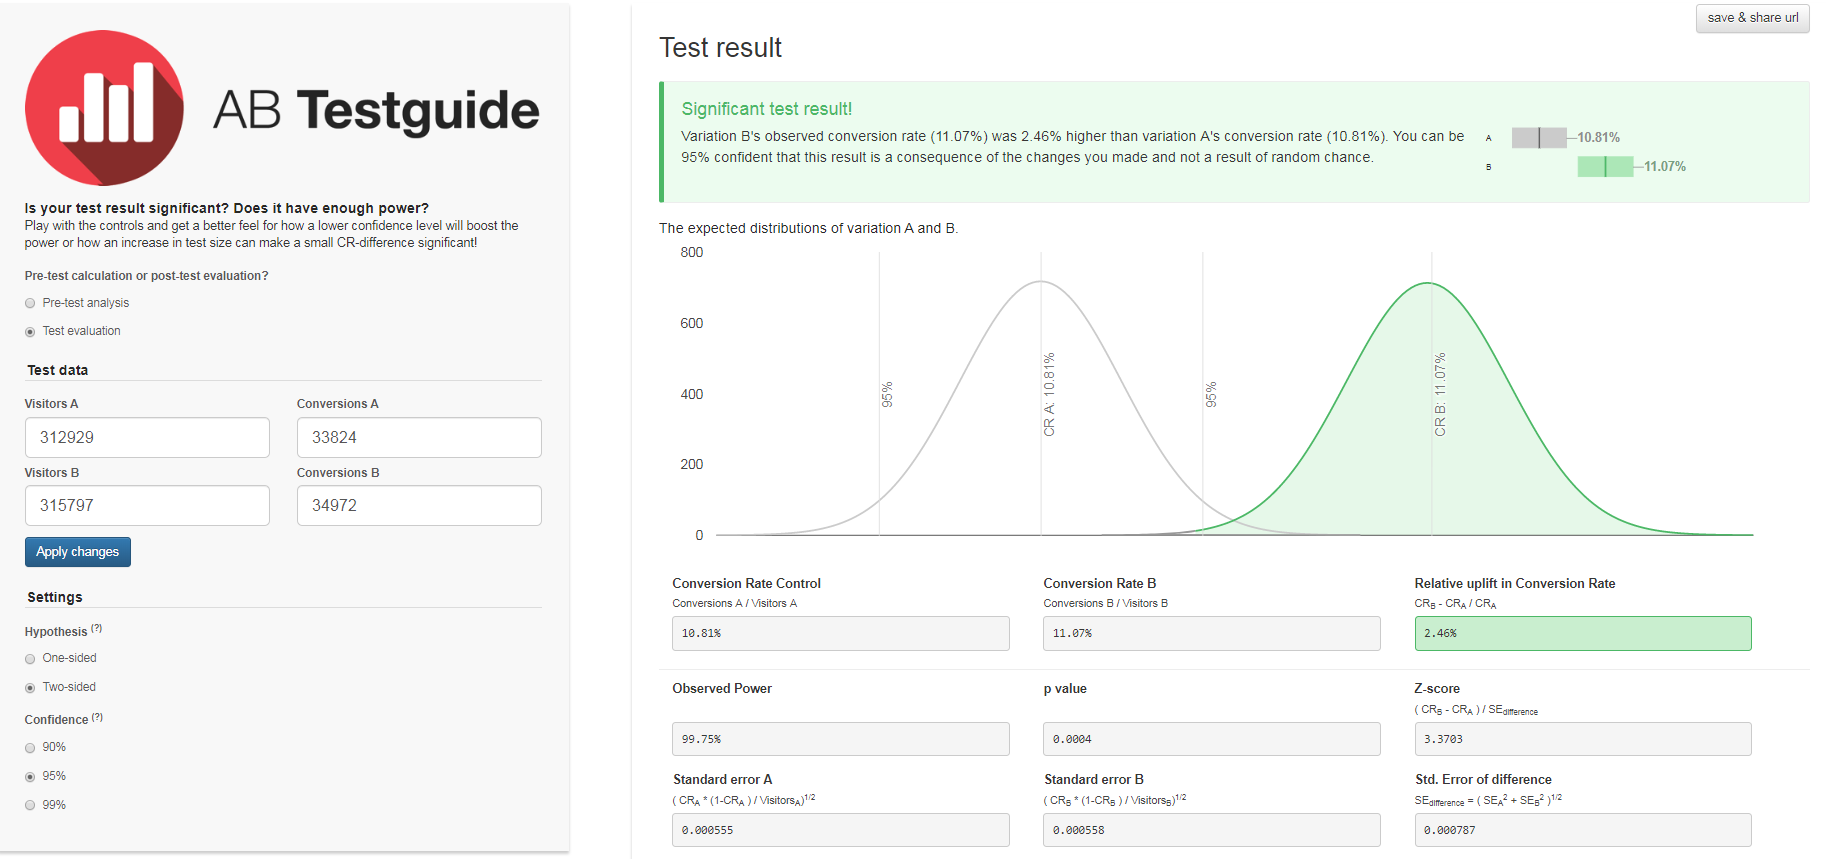Focus the Visitors A input field
The height and width of the screenshot is (859, 1826).
(x=147, y=438)
